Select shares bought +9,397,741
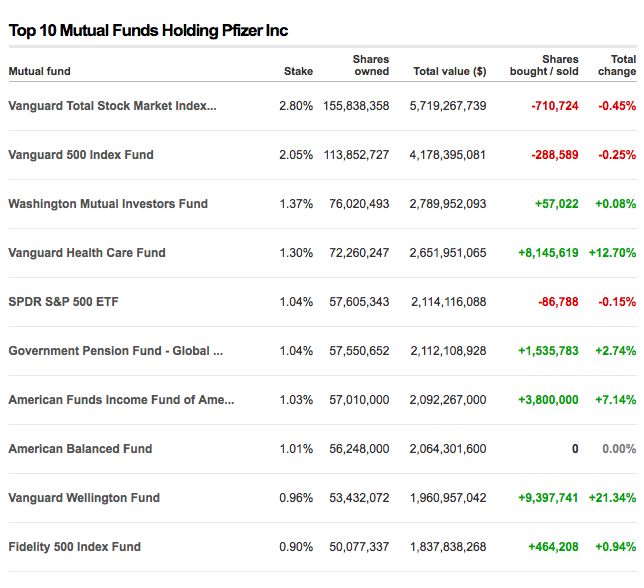 point(548,498)
